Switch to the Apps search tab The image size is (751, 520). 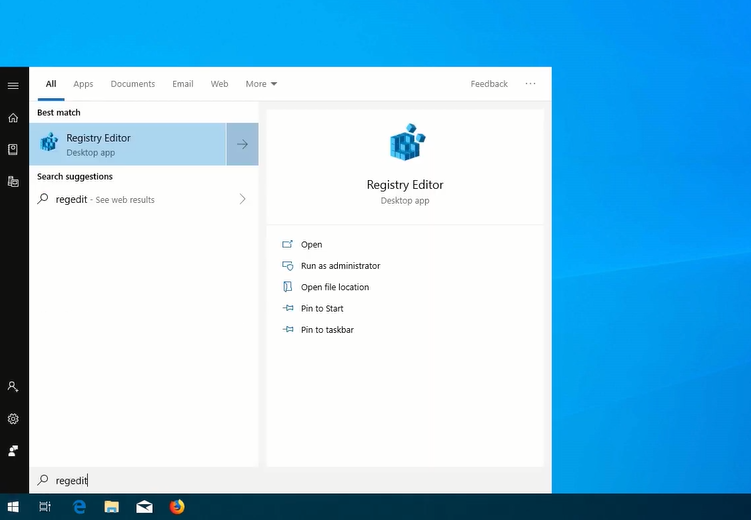click(x=83, y=84)
